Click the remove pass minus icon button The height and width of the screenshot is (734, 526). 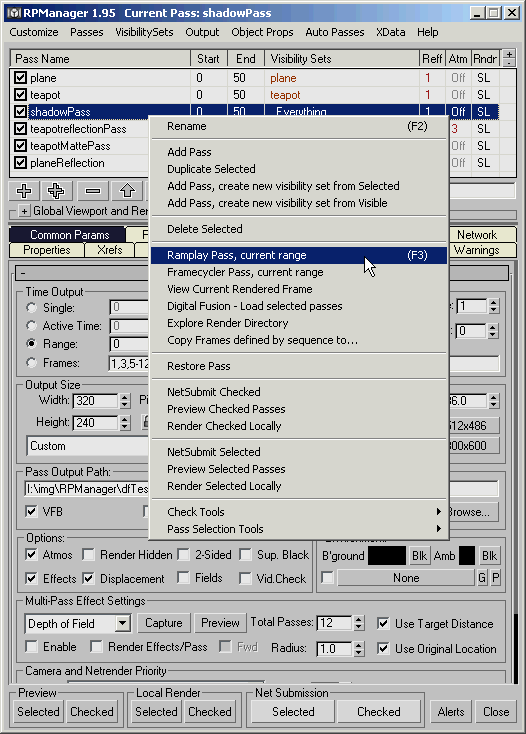tap(93, 191)
